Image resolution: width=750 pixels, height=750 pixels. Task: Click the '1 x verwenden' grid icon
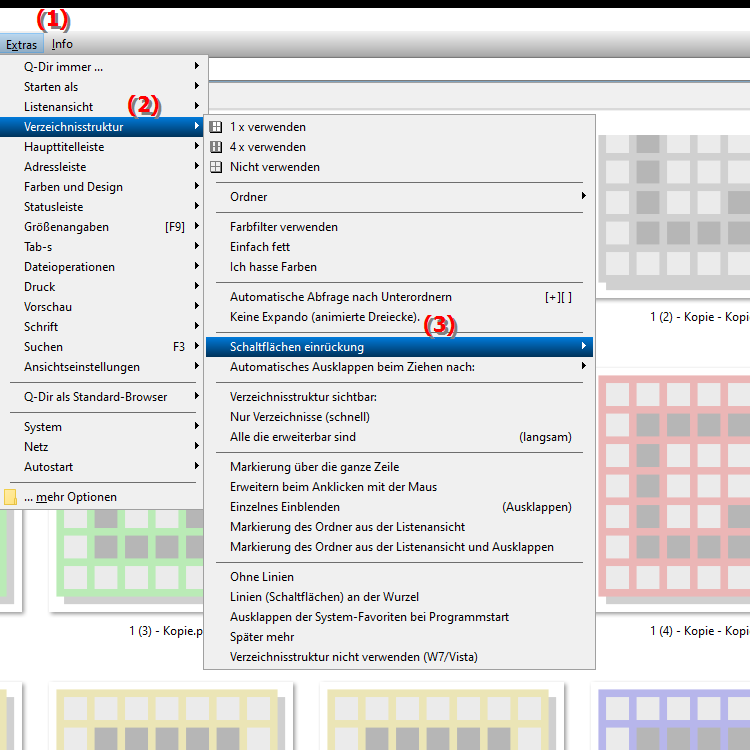point(216,127)
